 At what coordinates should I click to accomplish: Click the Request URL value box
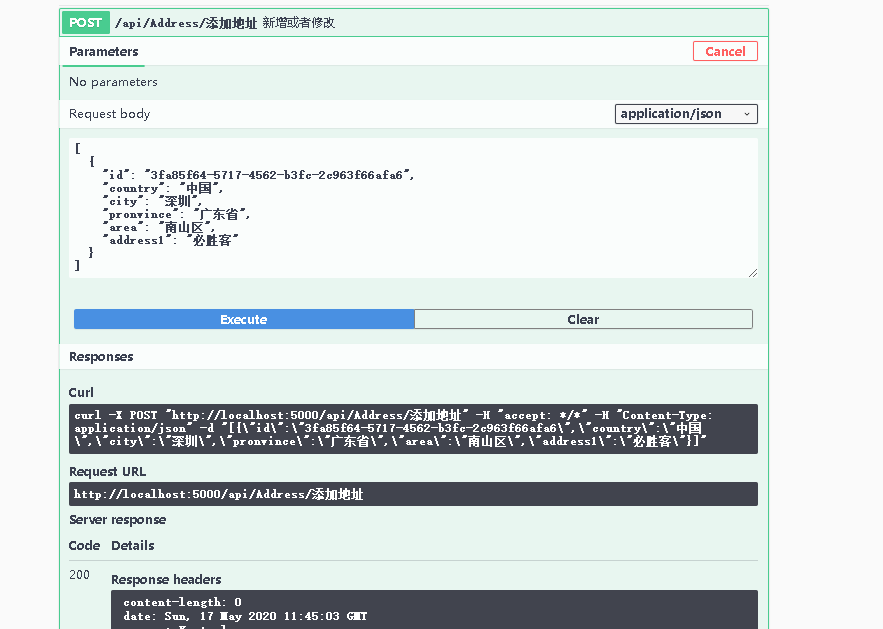(x=413, y=494)
